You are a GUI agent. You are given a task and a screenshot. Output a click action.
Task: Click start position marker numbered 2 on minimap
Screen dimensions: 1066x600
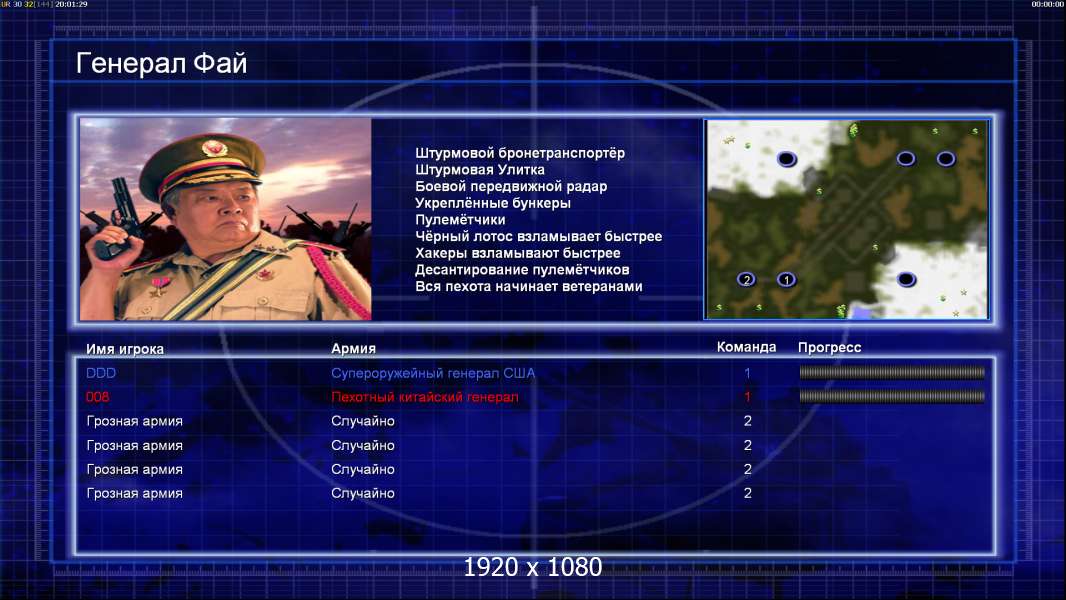746,279
